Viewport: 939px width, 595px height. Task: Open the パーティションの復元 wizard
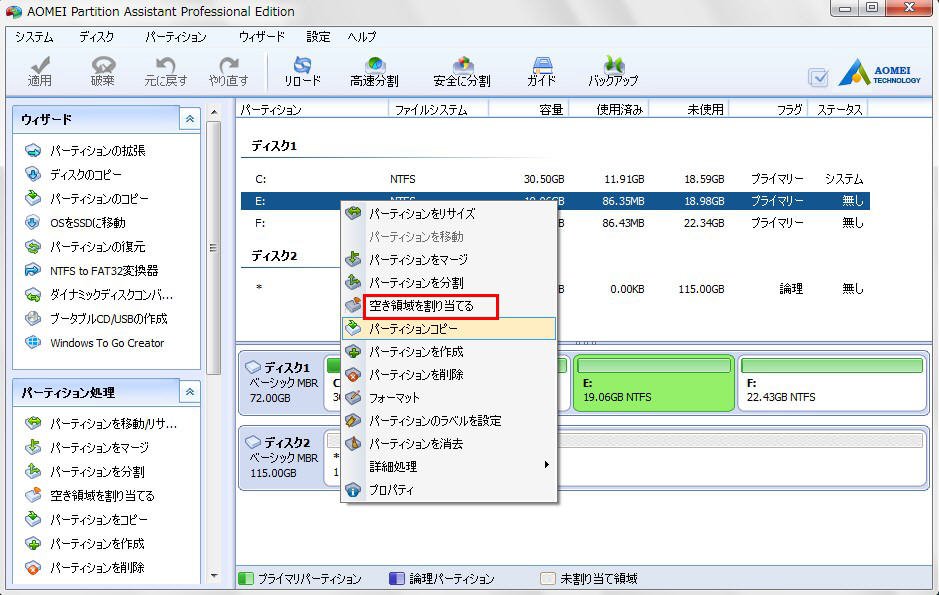coord(98,247)
